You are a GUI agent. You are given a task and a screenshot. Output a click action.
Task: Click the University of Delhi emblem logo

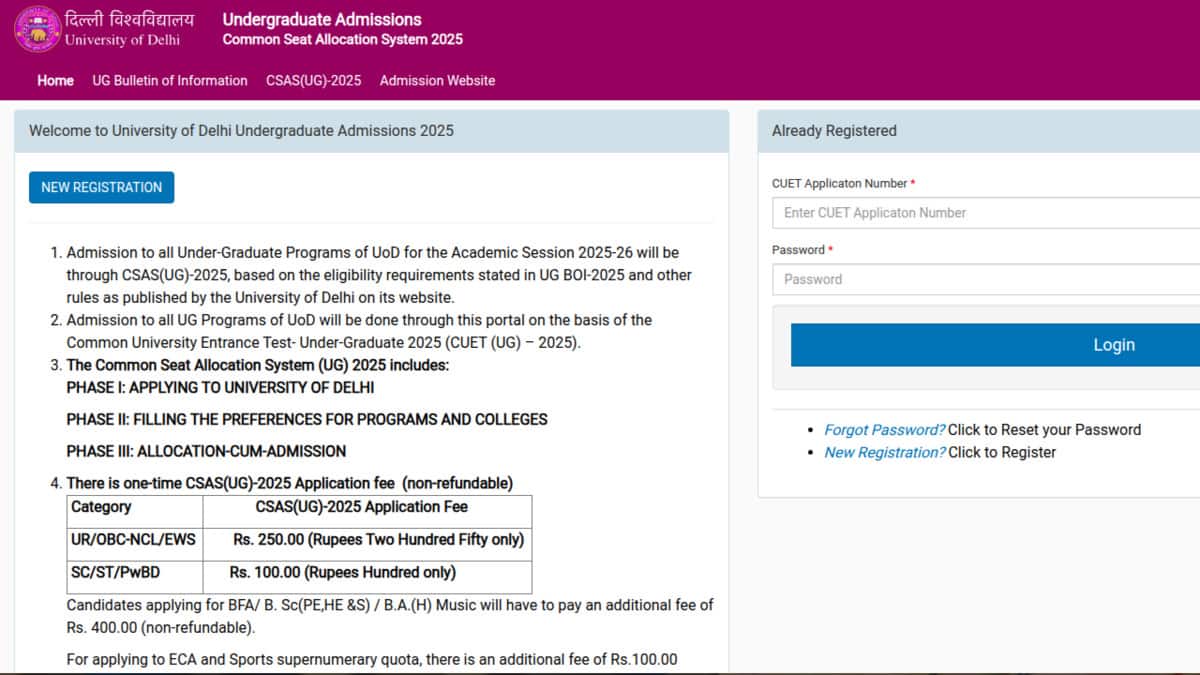tap(38, 29)
